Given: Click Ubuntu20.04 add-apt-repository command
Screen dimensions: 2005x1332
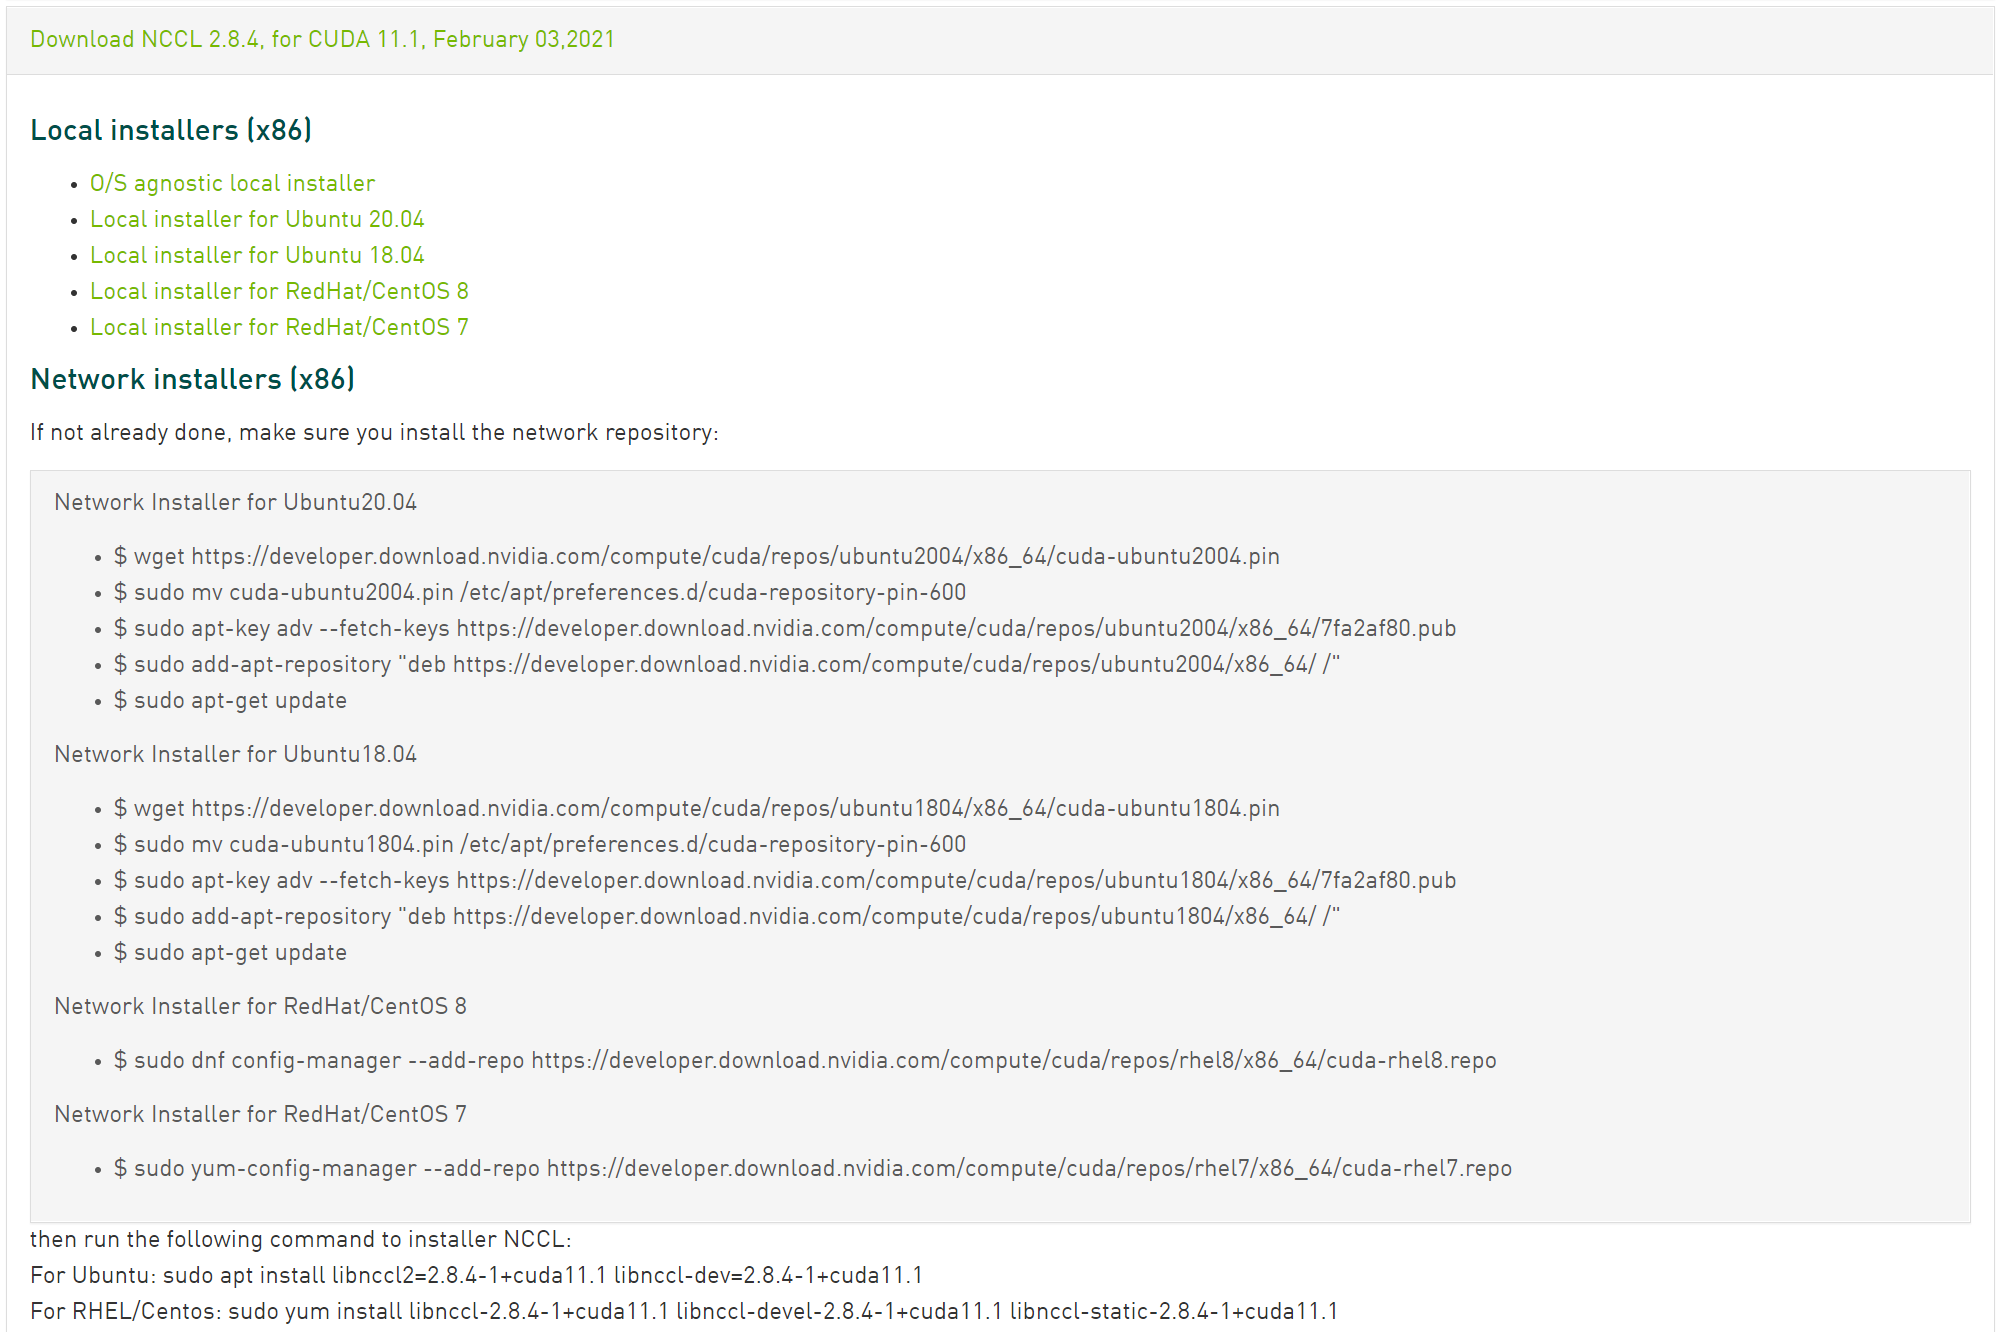Looking at the screenshot, I should coord(726,664).
